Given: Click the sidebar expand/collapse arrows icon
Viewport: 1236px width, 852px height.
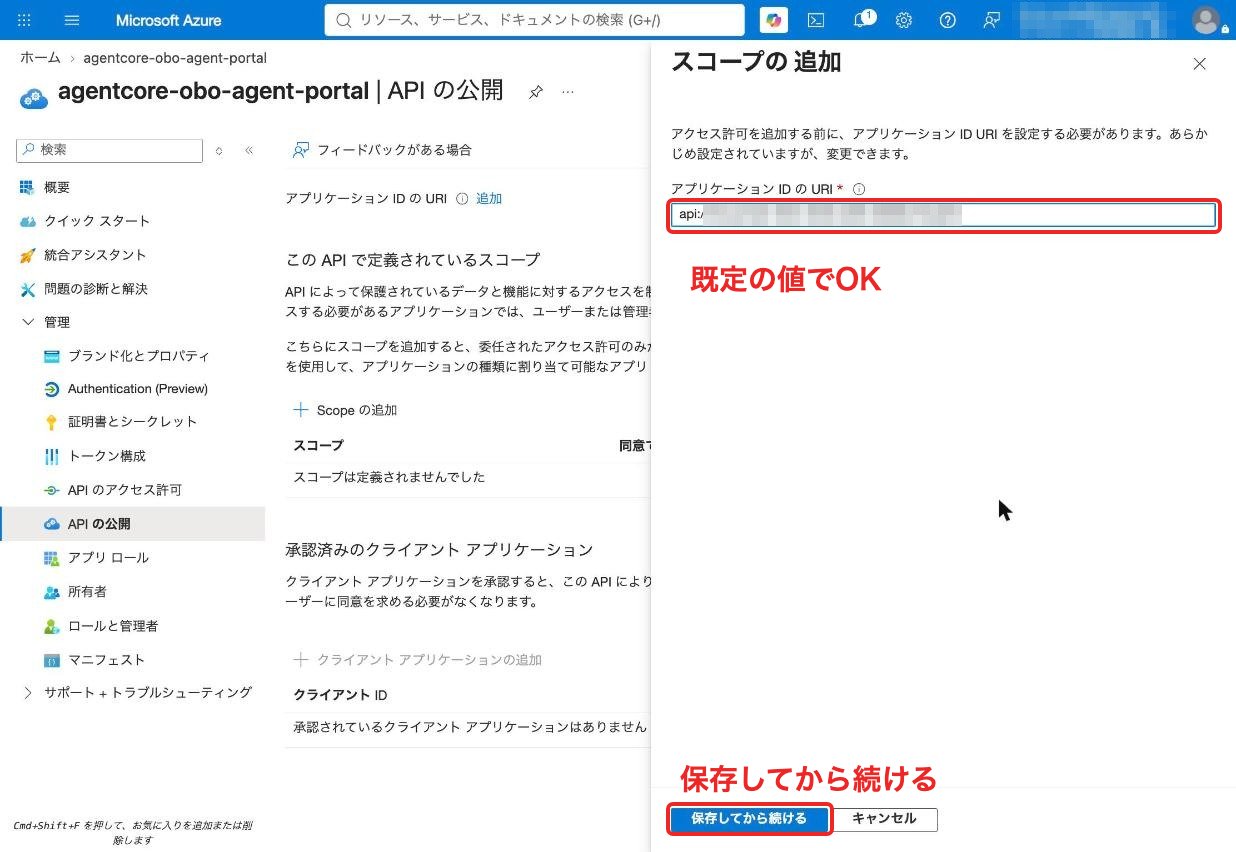Looking at the screenshot, I should (219, 151).
